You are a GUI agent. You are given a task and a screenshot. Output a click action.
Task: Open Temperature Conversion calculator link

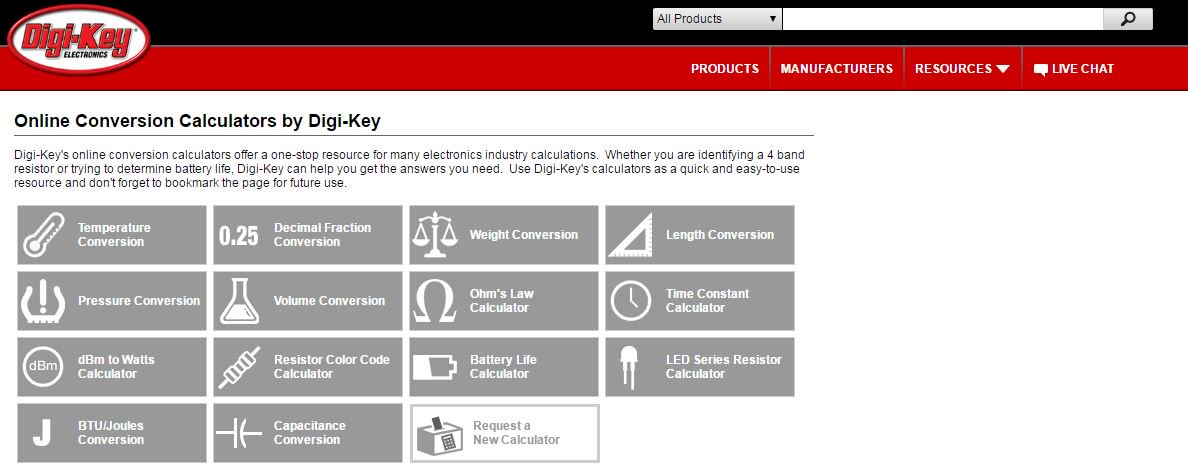[x=114, y=234]
